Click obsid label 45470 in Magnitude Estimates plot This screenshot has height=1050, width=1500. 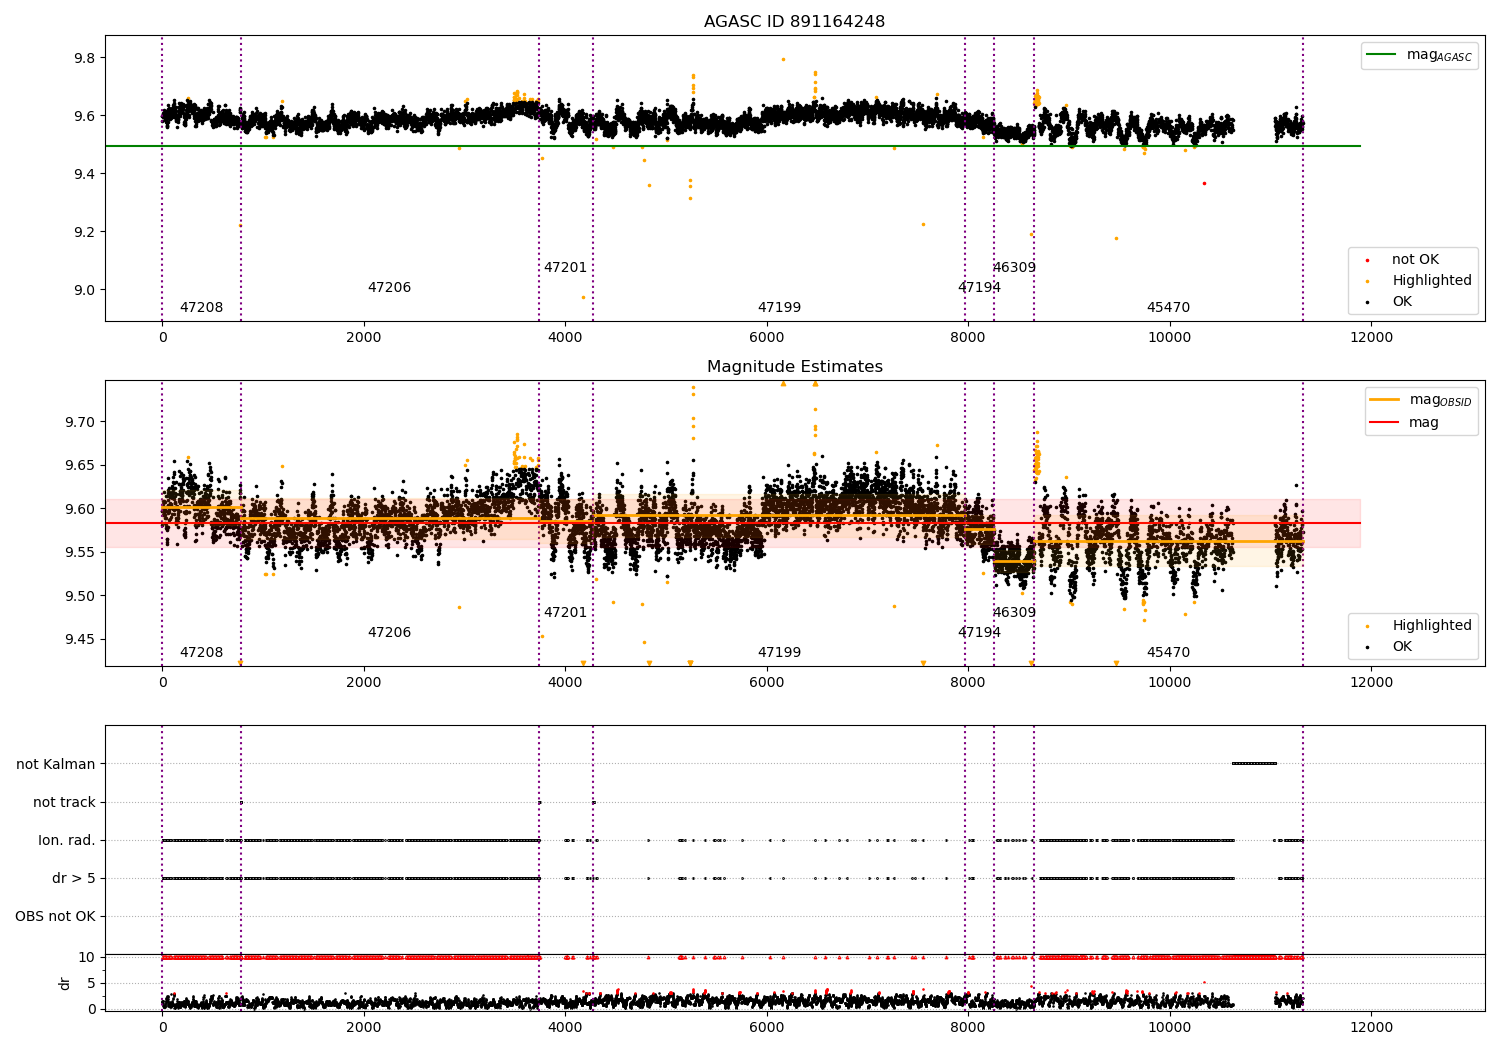pyautogui.click(x=1168, y=653)
